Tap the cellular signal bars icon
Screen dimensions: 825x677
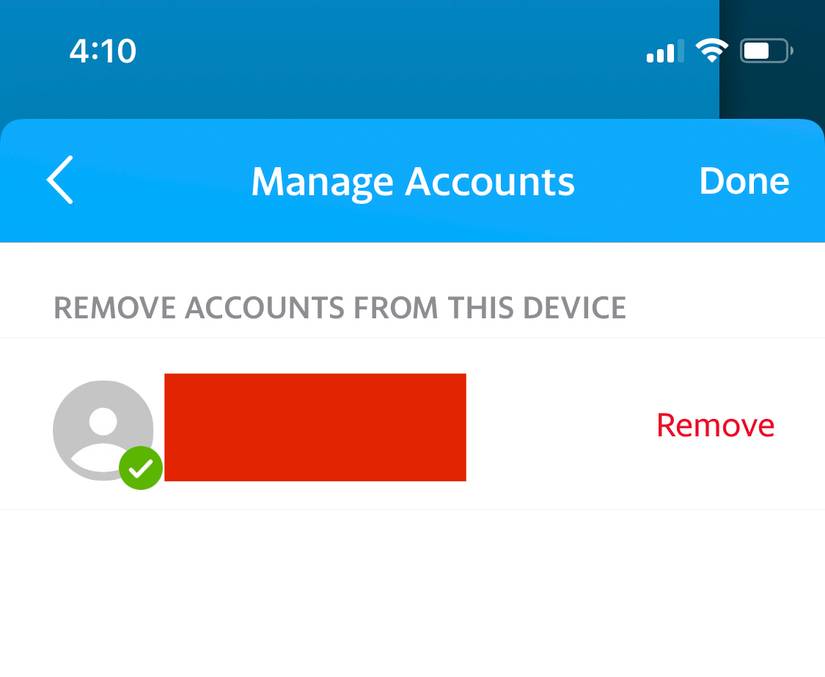point(664,51)
